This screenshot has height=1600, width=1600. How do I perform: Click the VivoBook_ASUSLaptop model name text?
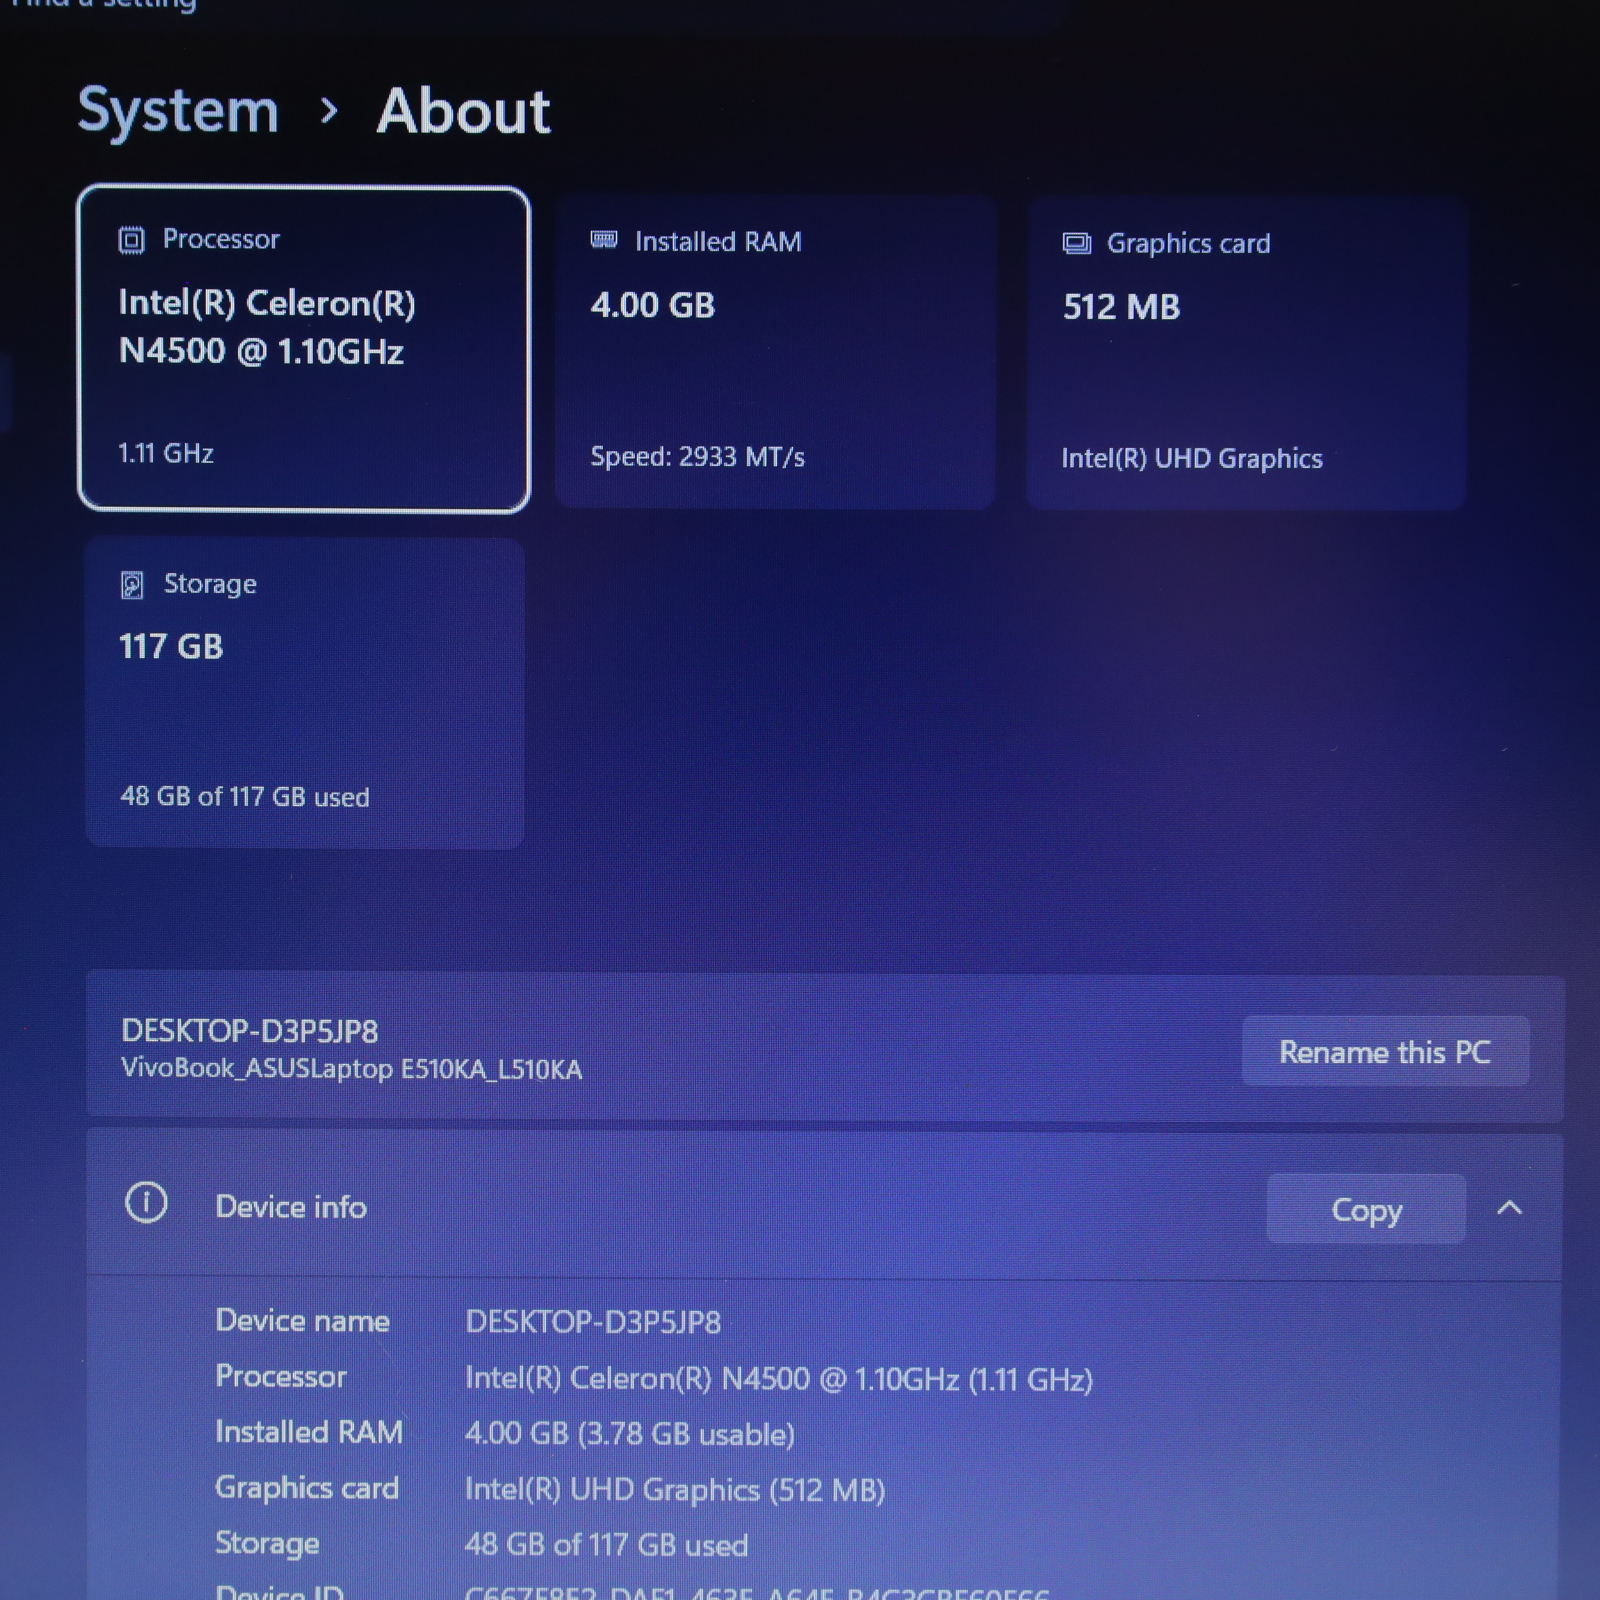[x=351, y=1069]
